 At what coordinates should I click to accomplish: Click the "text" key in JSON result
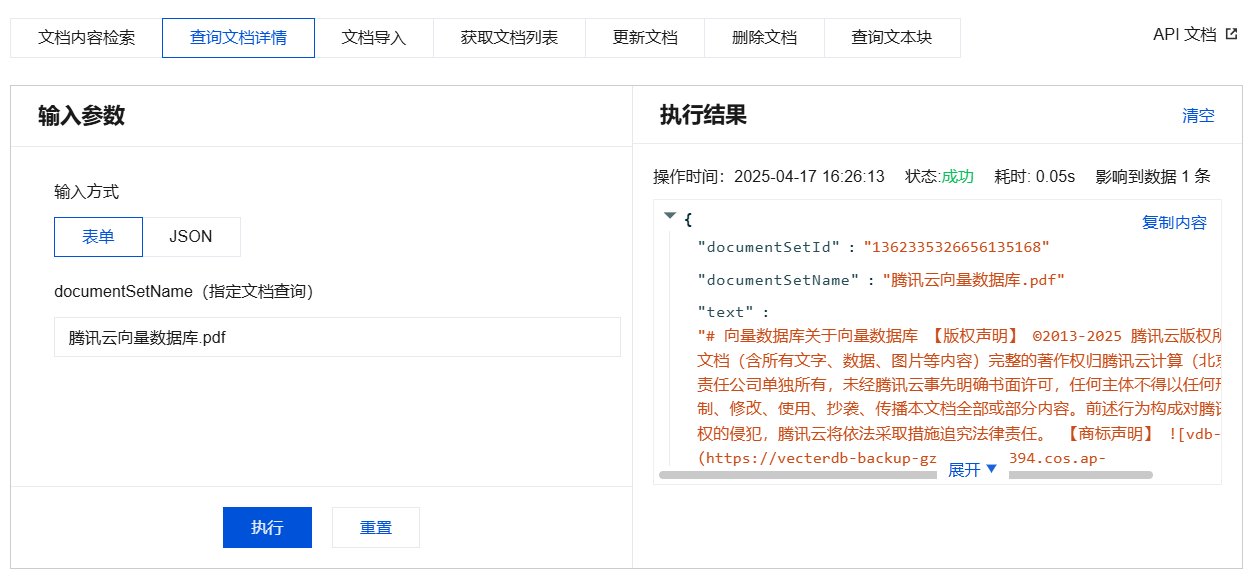pos(725,312)
